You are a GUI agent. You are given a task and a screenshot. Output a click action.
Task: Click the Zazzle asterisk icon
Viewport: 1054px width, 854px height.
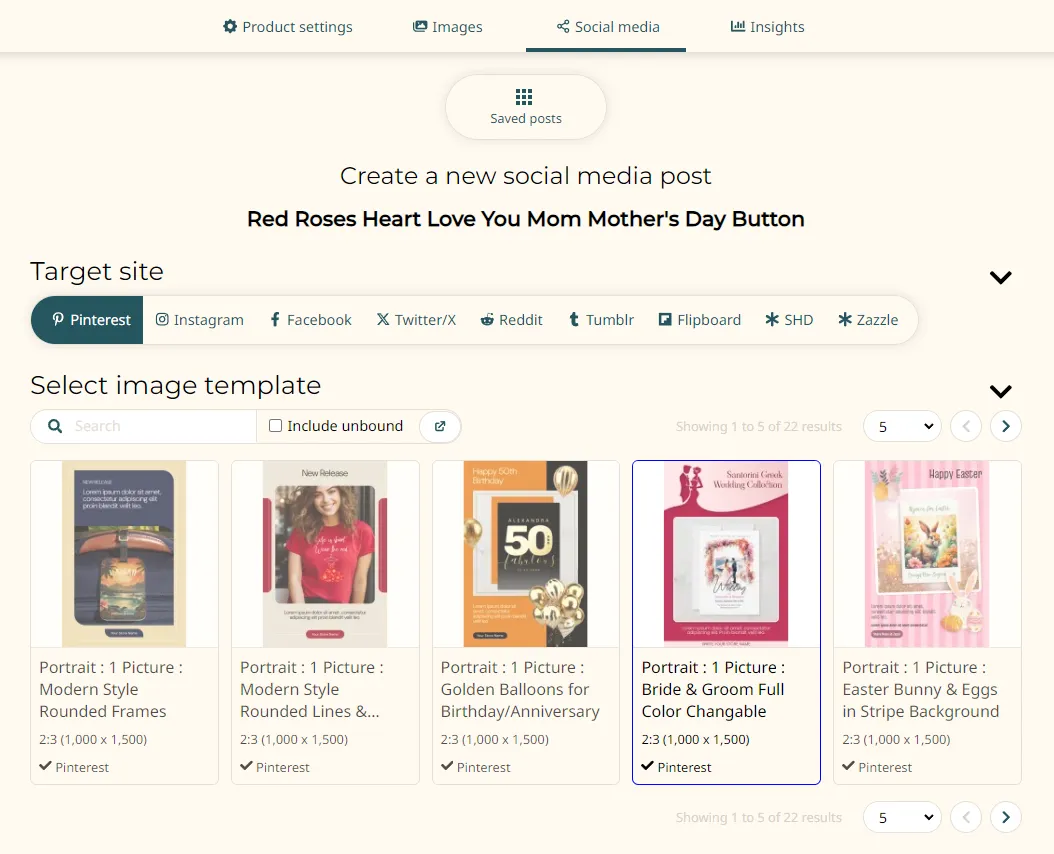pyautogui.click(x=844, y=319)
